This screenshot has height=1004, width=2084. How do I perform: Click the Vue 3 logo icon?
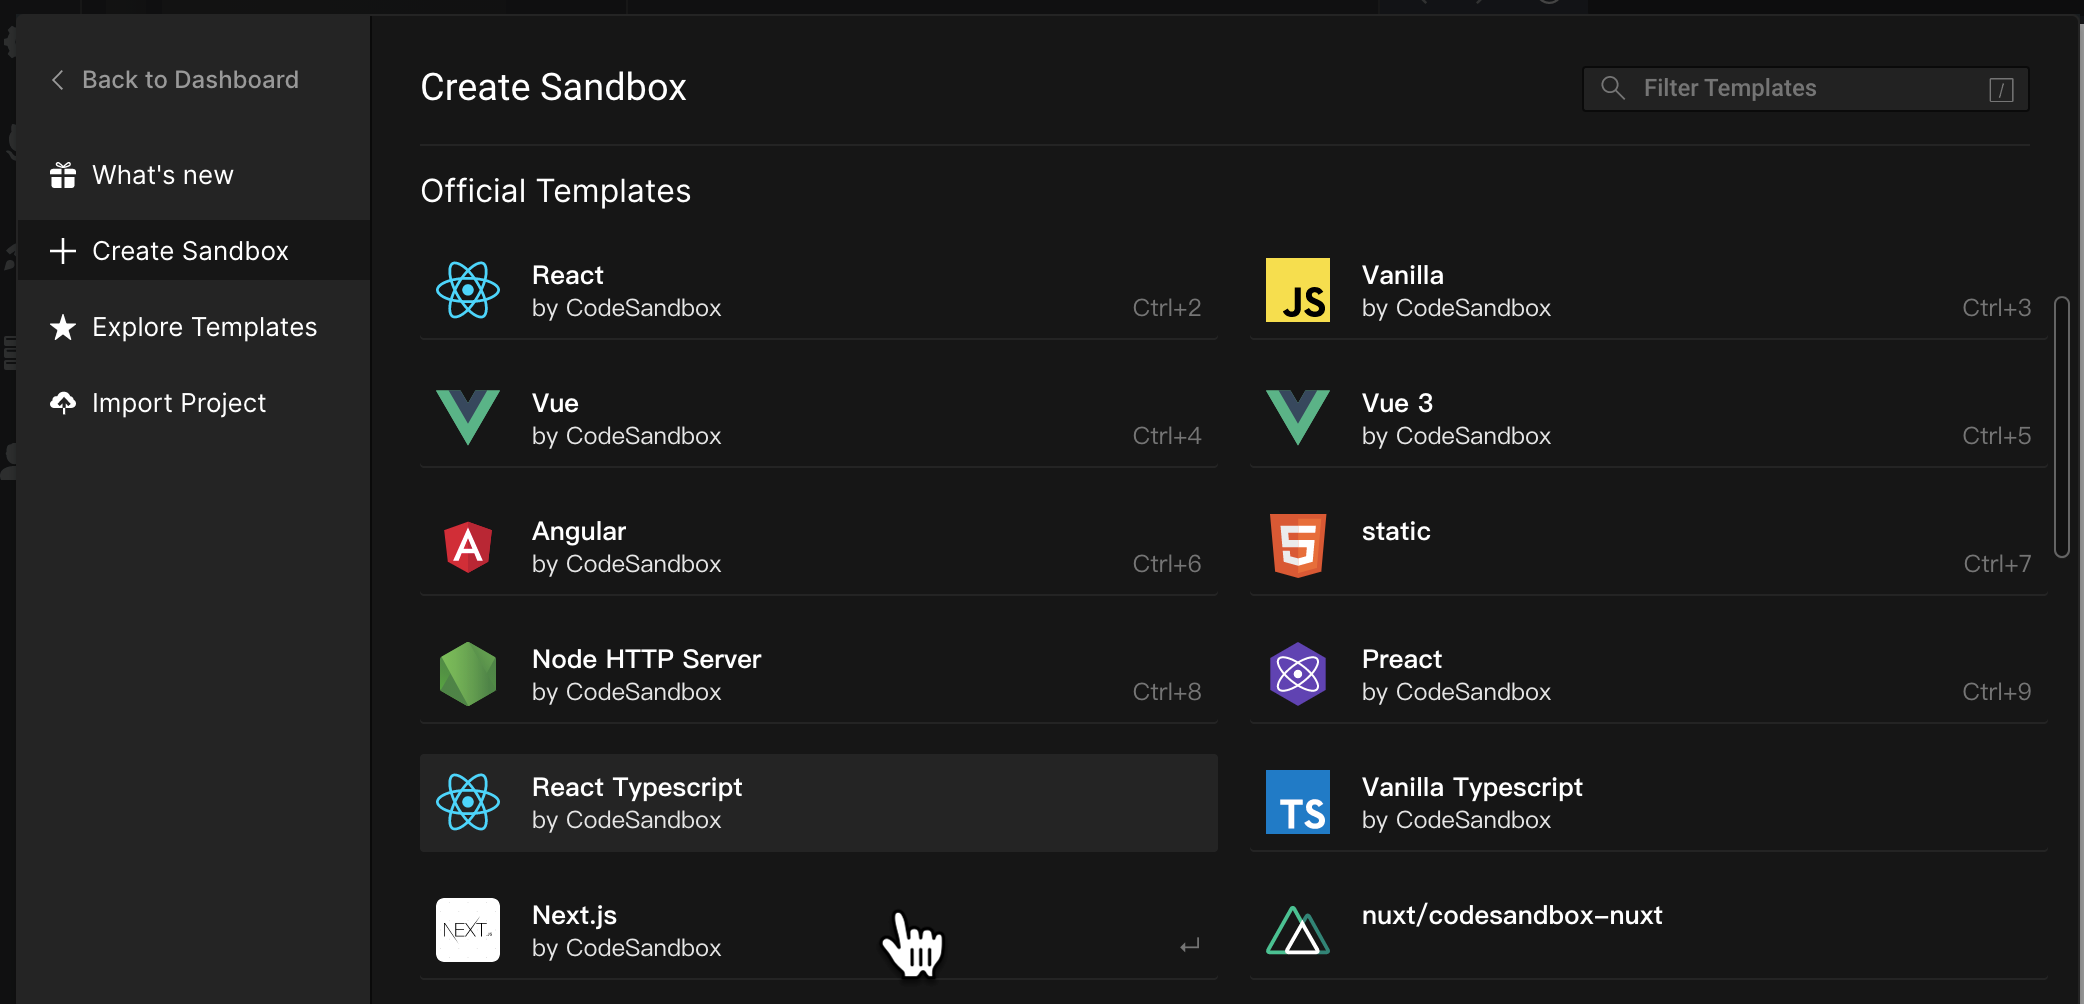click(1298, 417)
